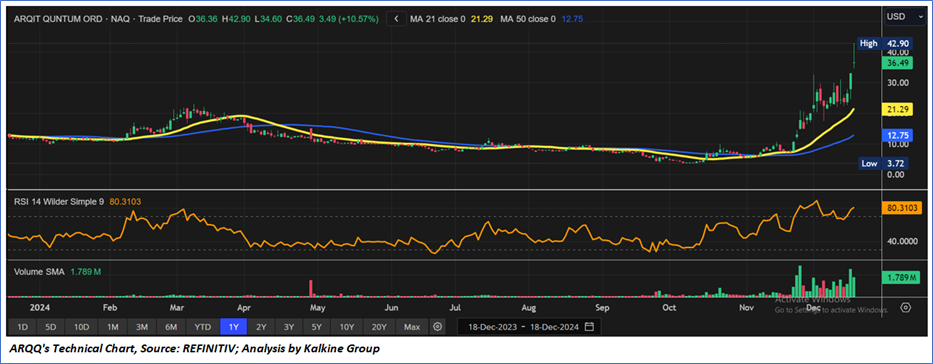
Task: Select the 5D range
Action: tap(51, 327)
